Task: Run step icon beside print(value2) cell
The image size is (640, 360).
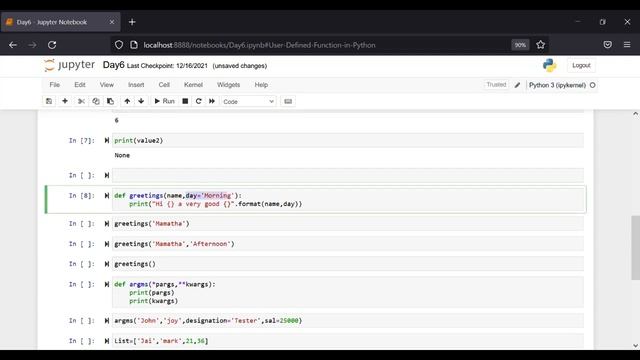Action: tap(107, 140)
